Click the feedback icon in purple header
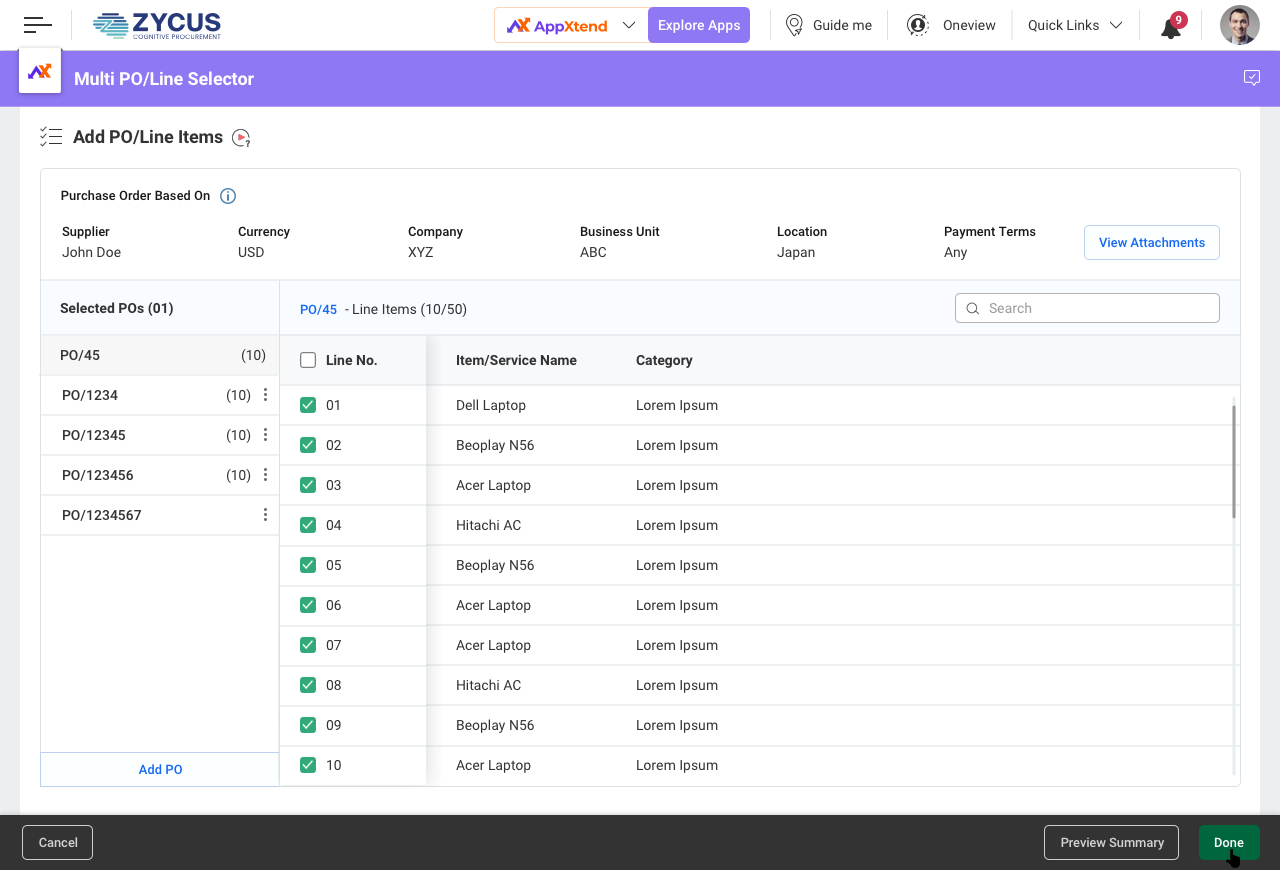 (x=1251, y=78)
